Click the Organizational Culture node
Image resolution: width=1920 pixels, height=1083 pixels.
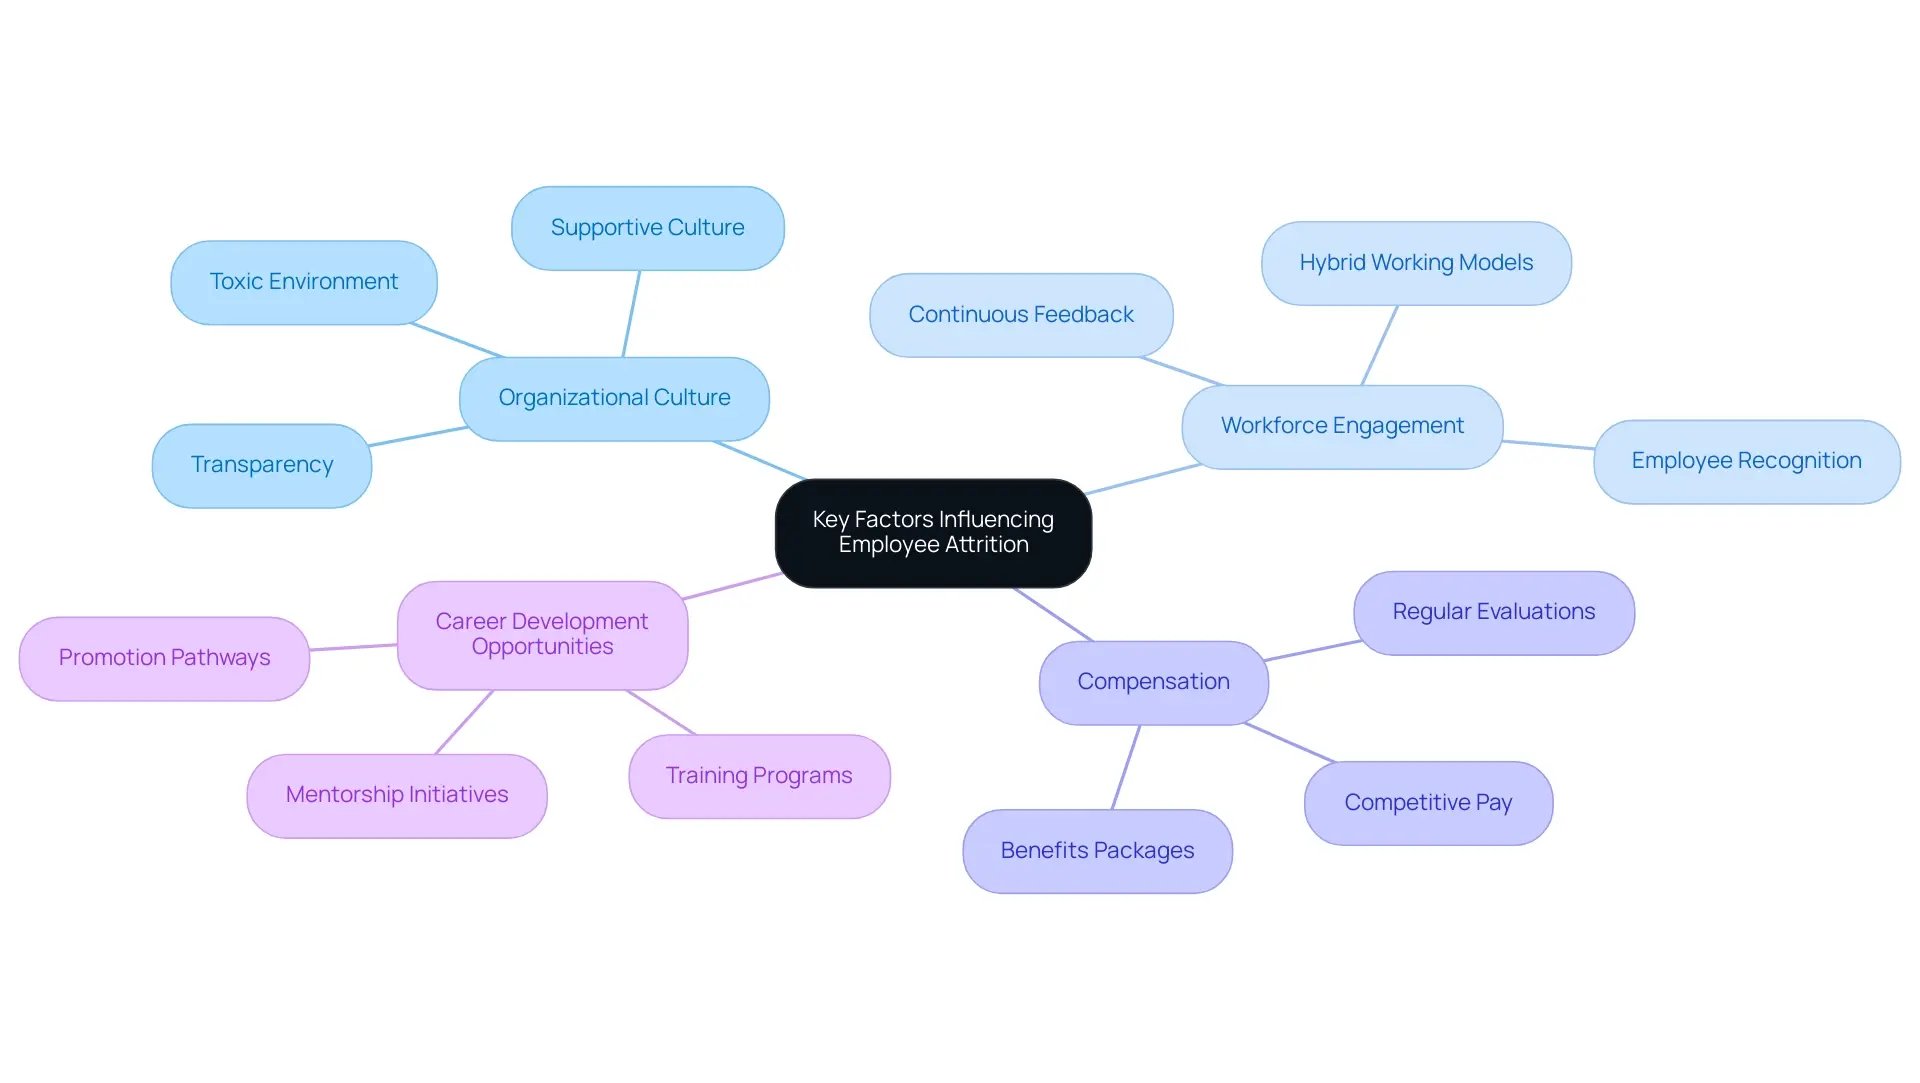point(612,394)
